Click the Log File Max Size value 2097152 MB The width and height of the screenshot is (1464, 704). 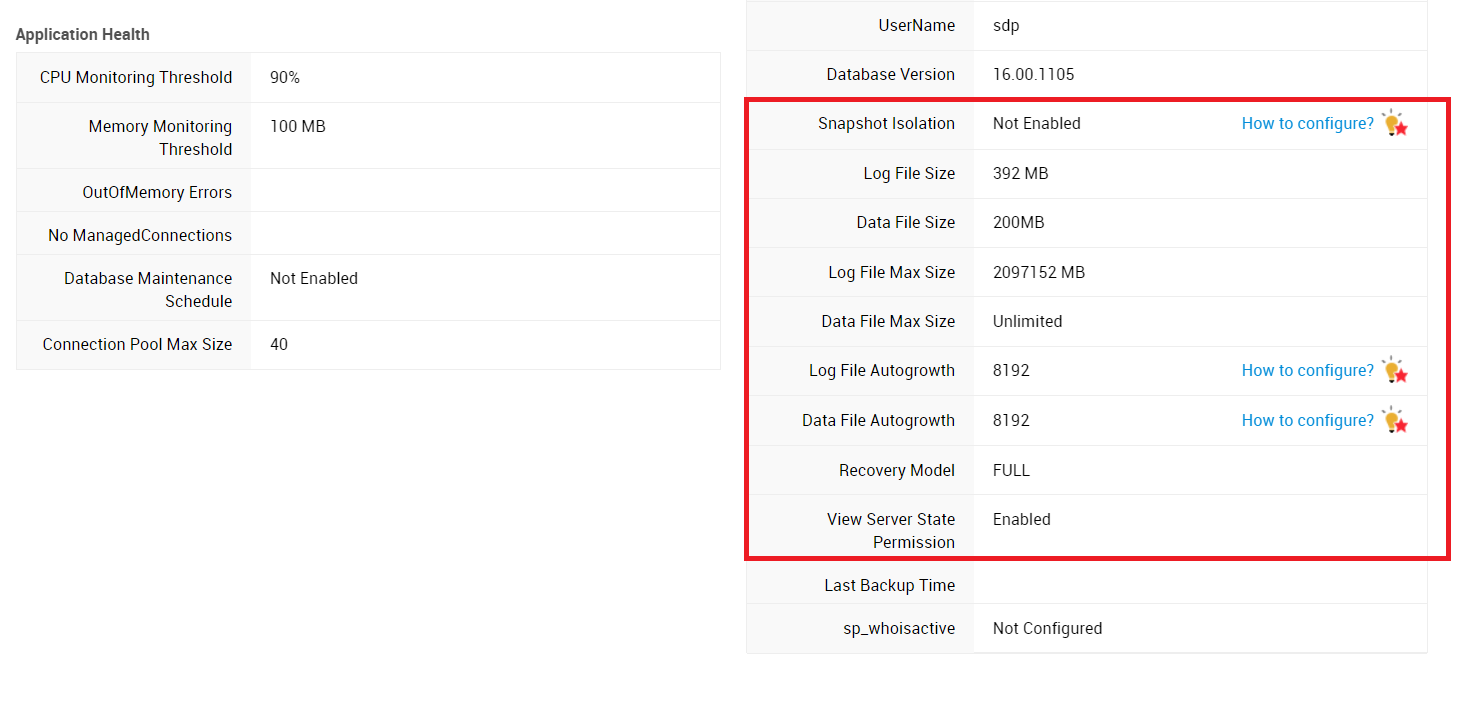click(1038, 273)
